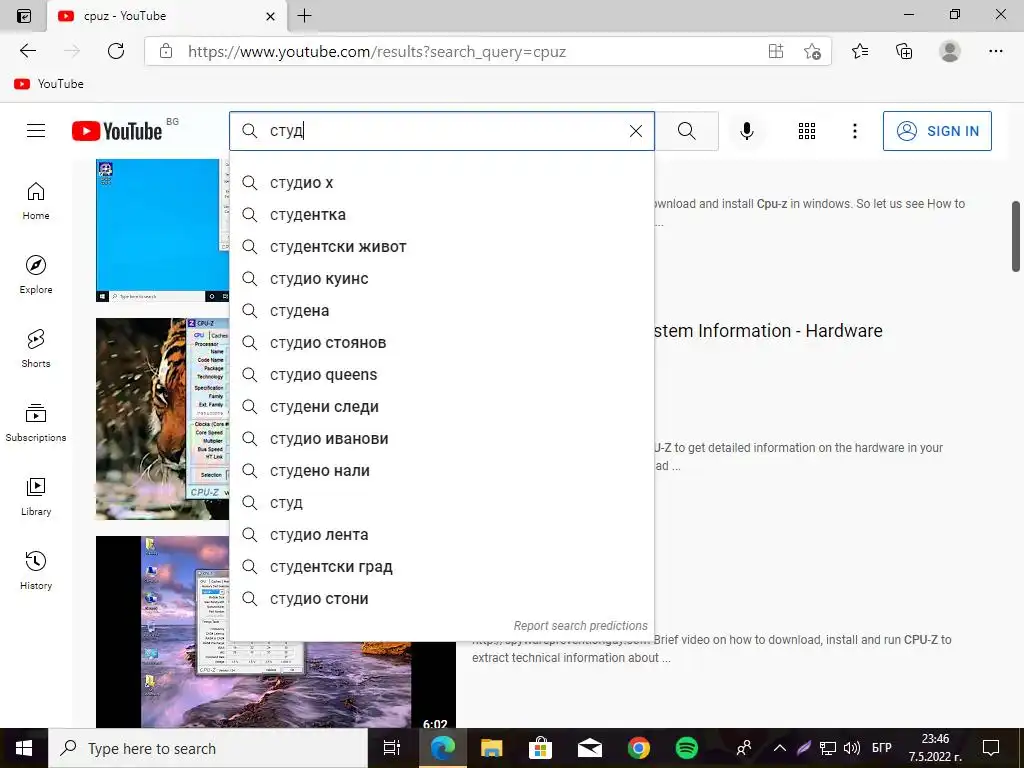Choose the plain 'студ' suggestion

442,503
